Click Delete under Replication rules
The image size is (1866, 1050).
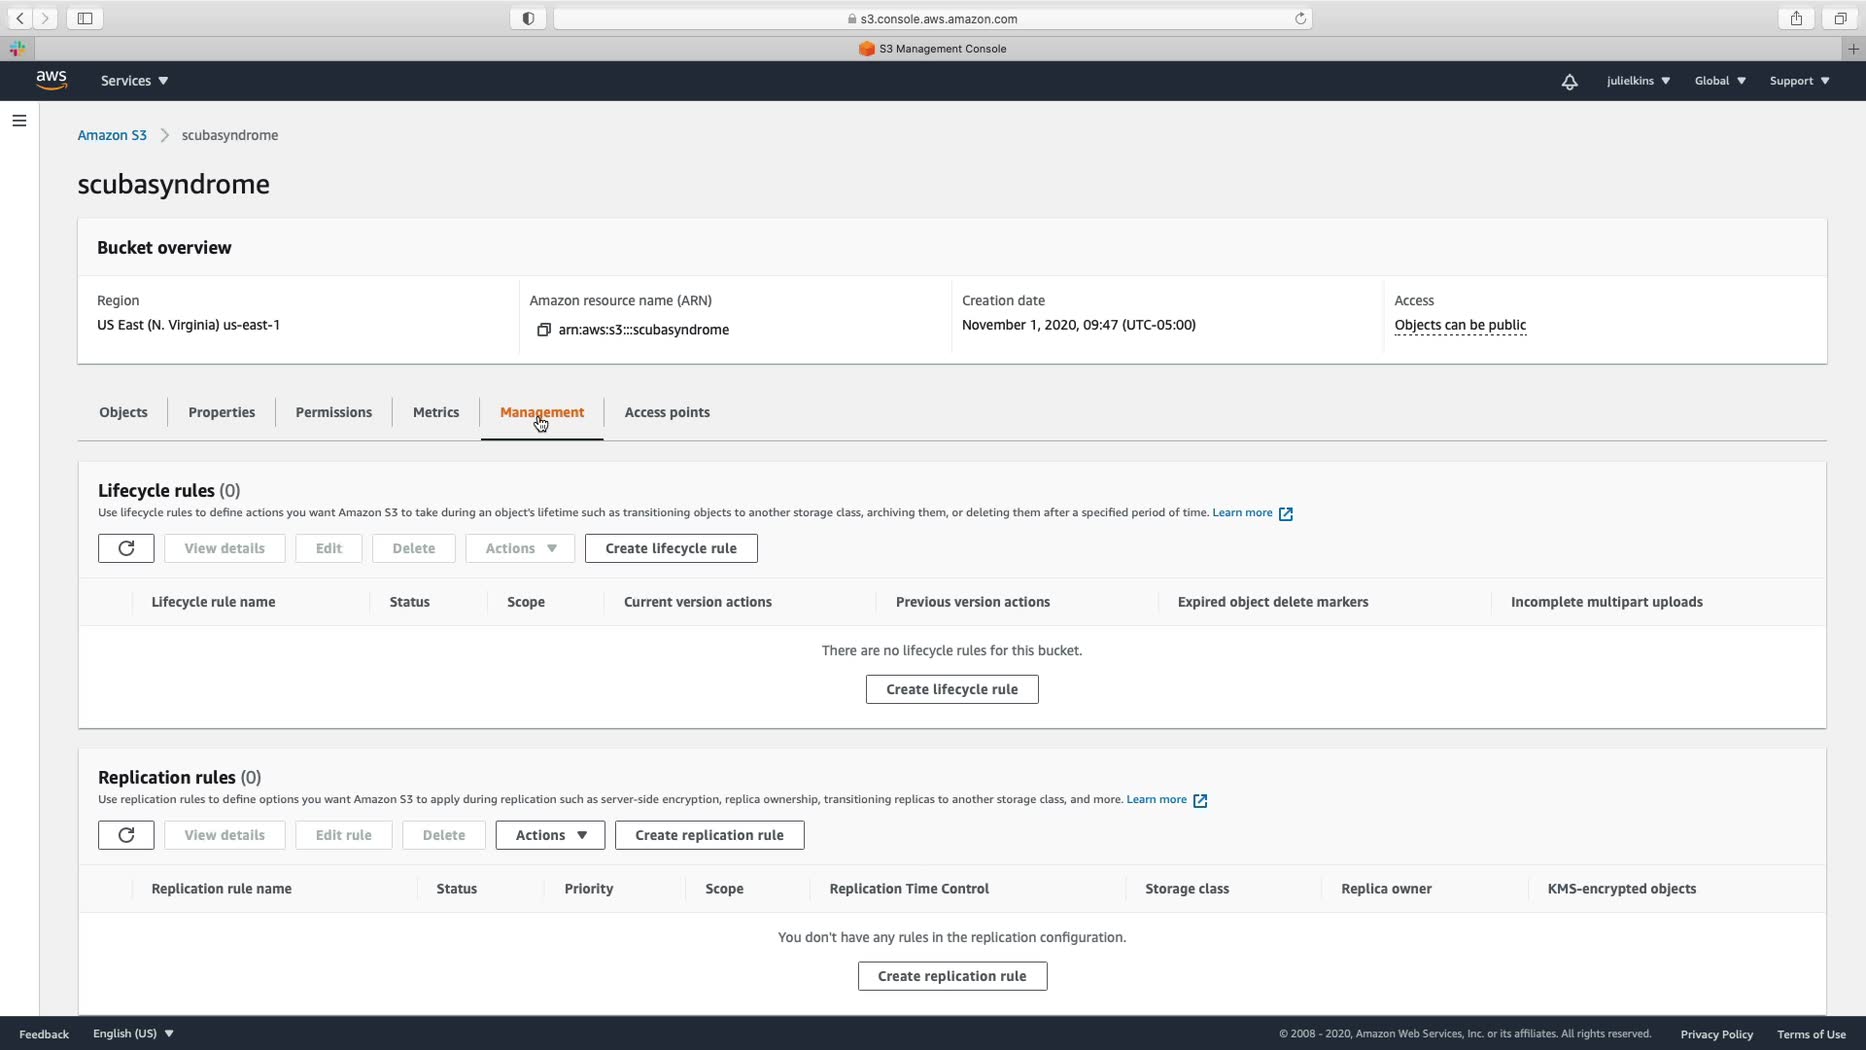click(444, 835)
